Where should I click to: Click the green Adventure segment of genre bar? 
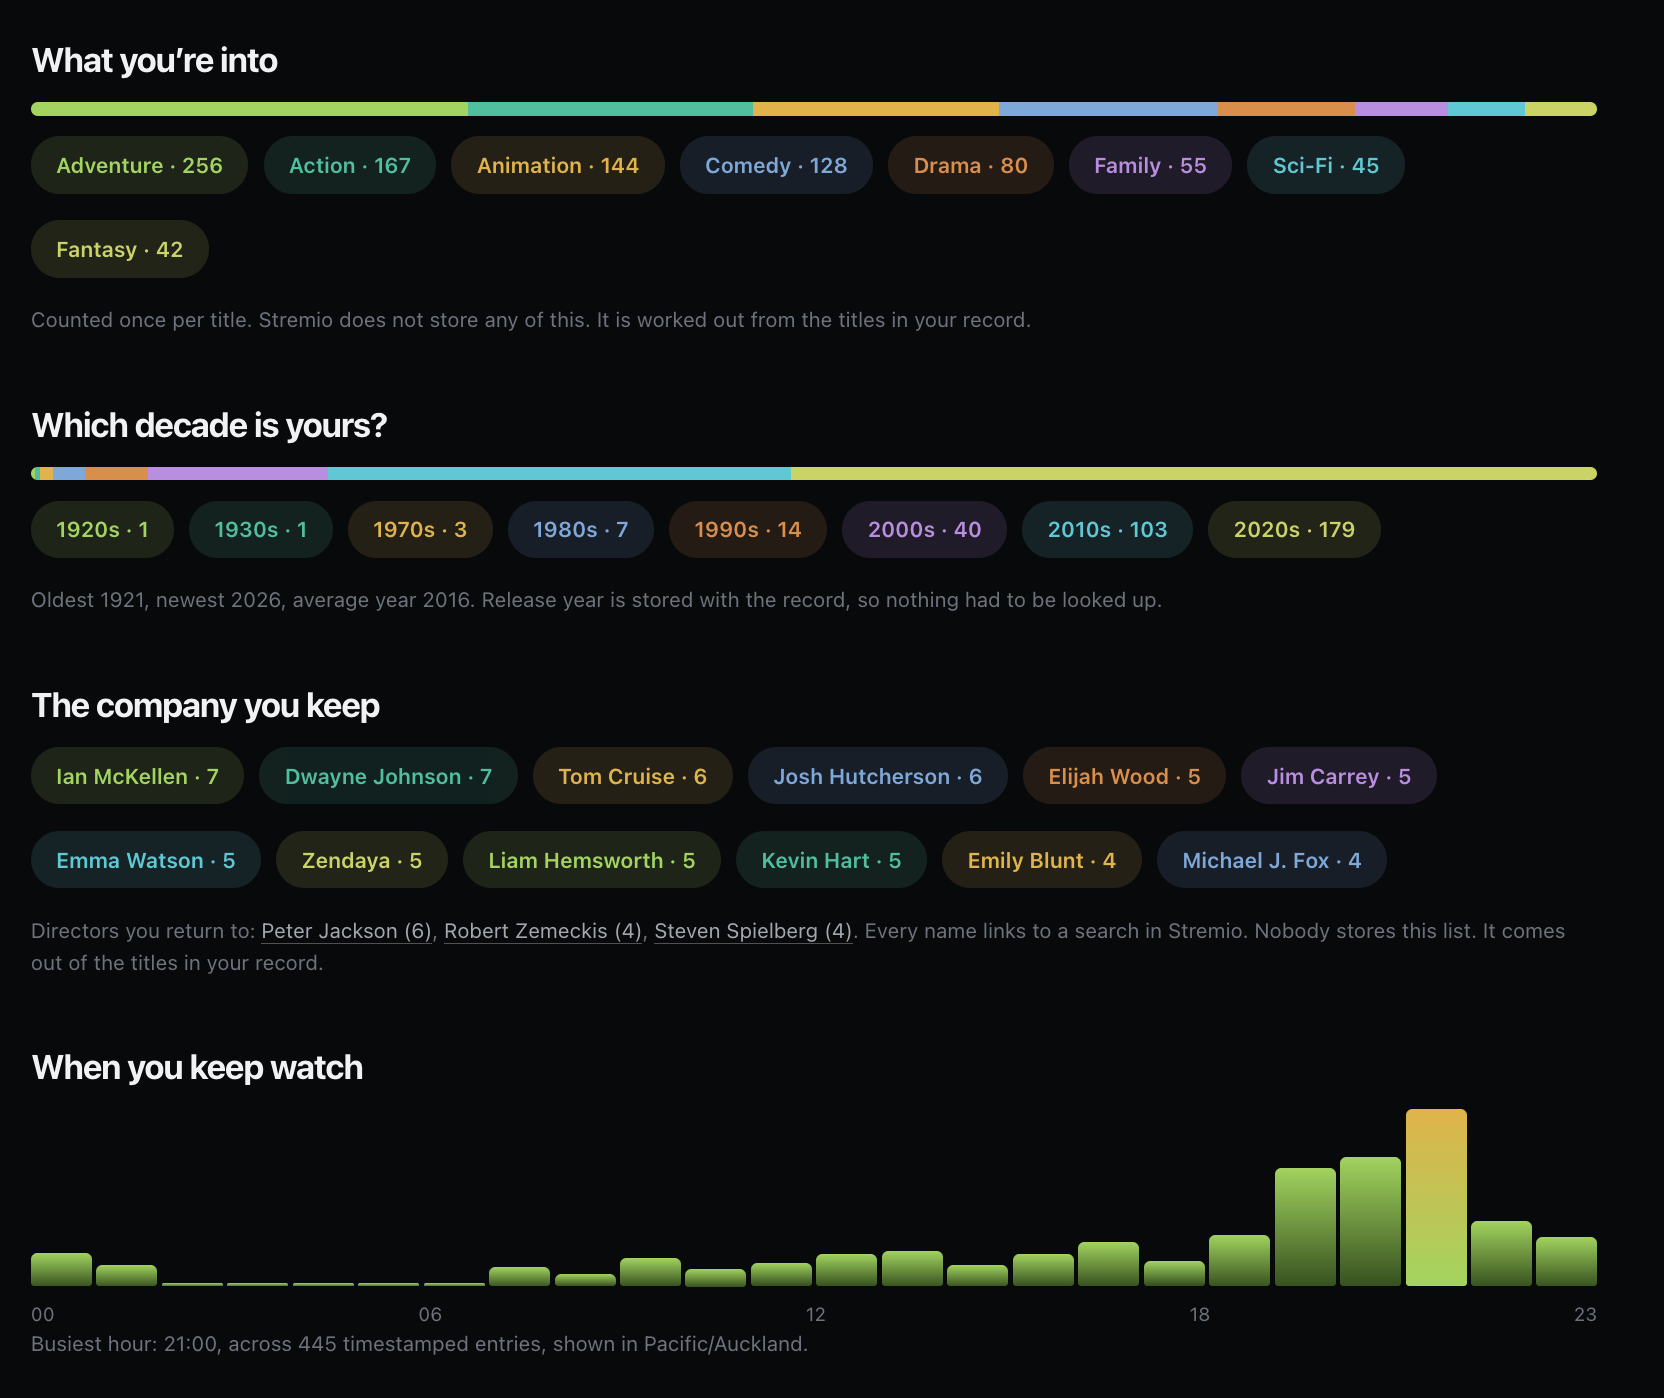pos(250,109)
